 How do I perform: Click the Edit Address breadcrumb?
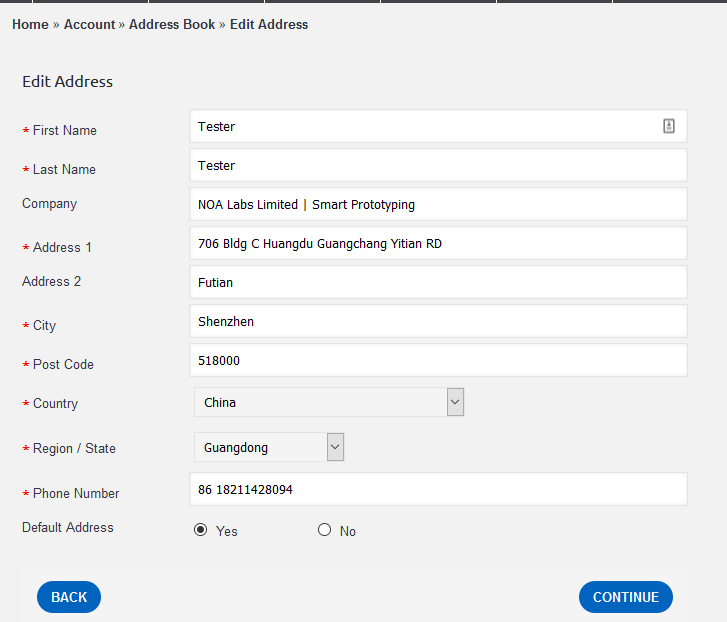[x=269, y=25]
